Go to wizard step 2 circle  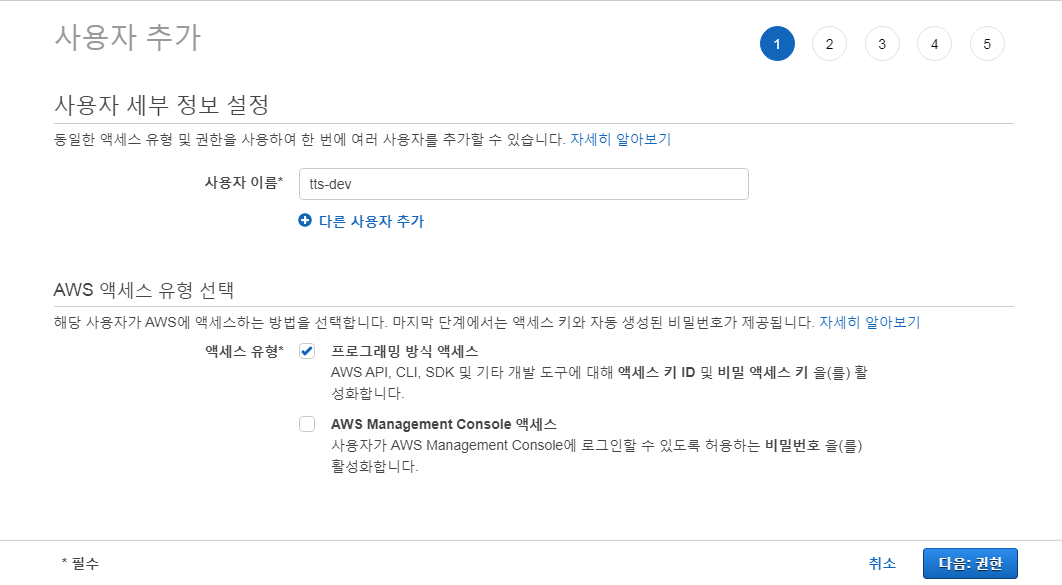(829, 44)
